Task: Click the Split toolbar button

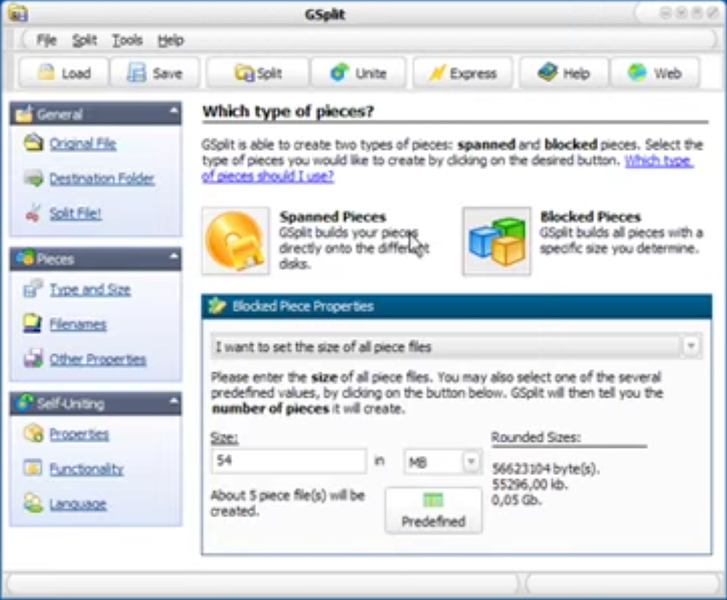Action: [x=258, y=73]
